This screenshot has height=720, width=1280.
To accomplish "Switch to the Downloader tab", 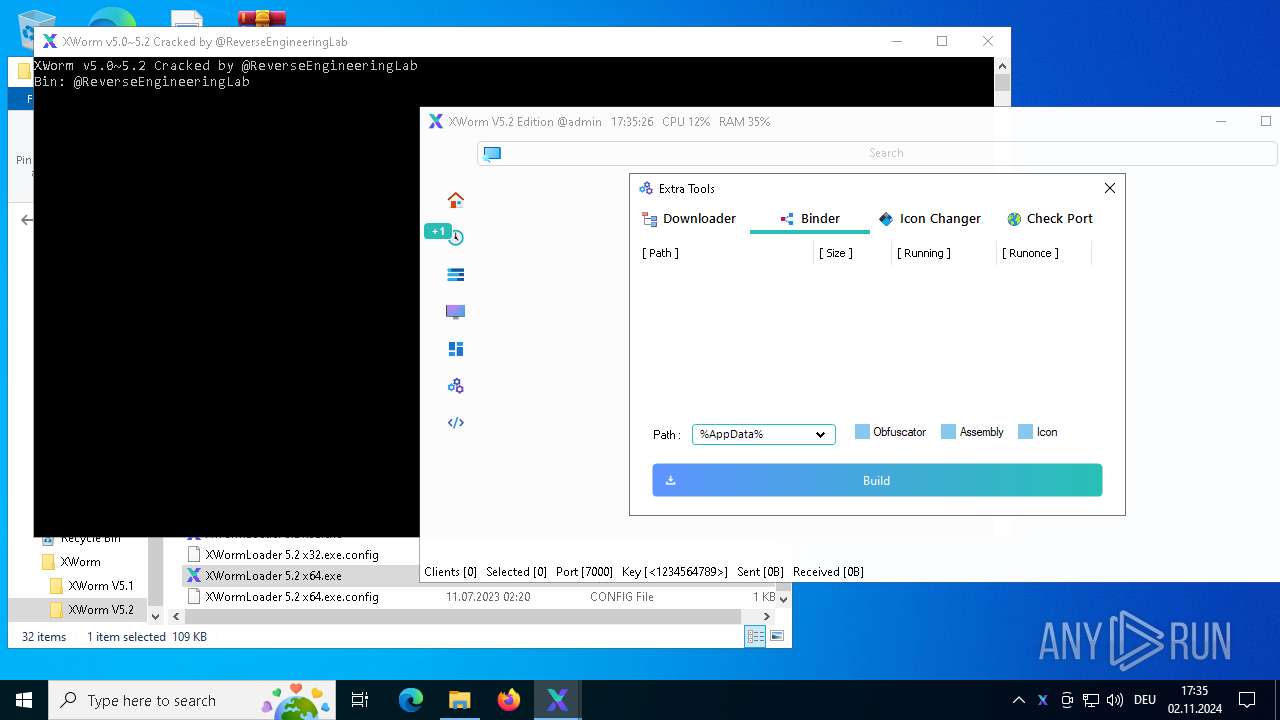I will [689, 218].
